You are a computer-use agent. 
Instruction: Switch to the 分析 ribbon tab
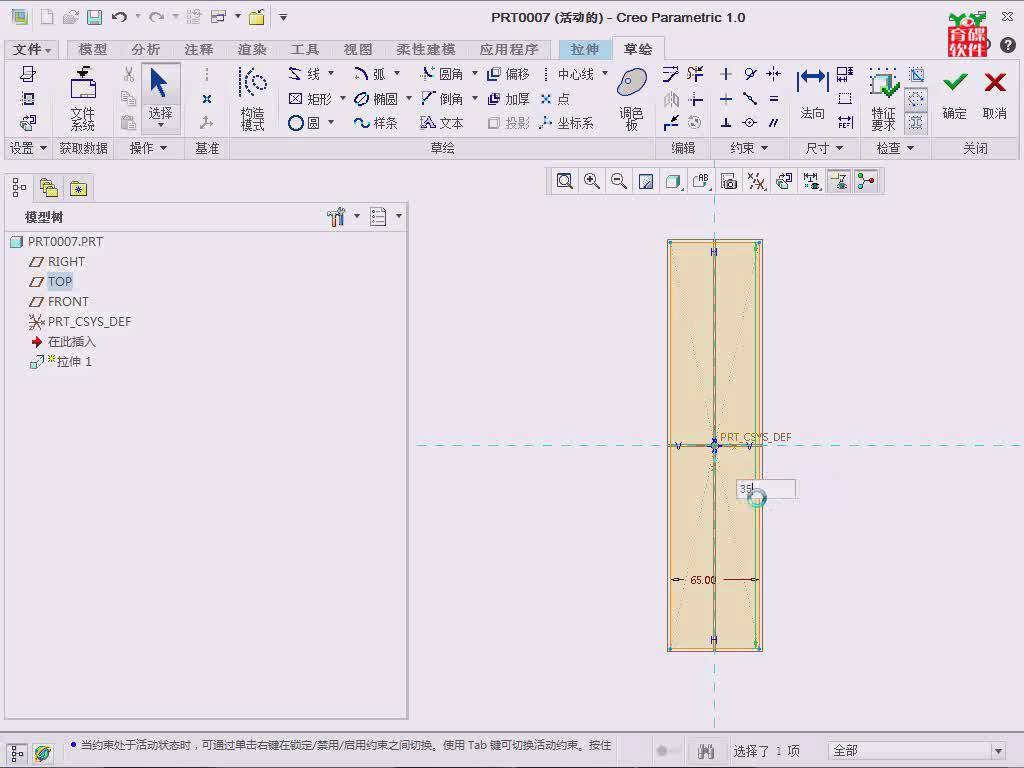coord(145,49)
